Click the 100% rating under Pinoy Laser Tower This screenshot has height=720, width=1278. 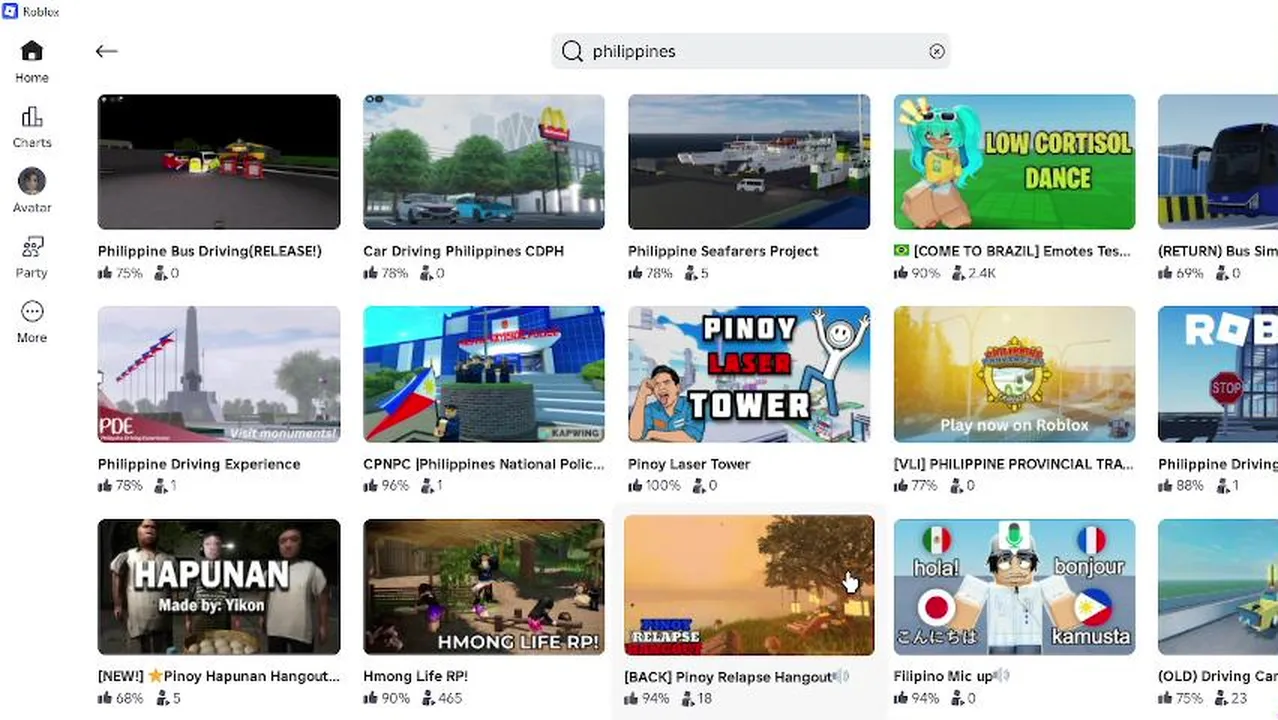point(654,485)
